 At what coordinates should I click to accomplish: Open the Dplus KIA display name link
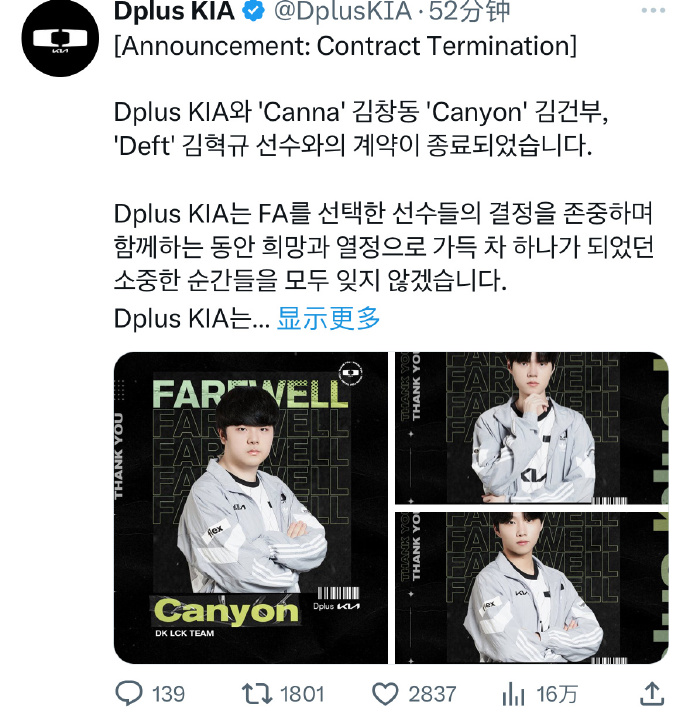(174, 11)
